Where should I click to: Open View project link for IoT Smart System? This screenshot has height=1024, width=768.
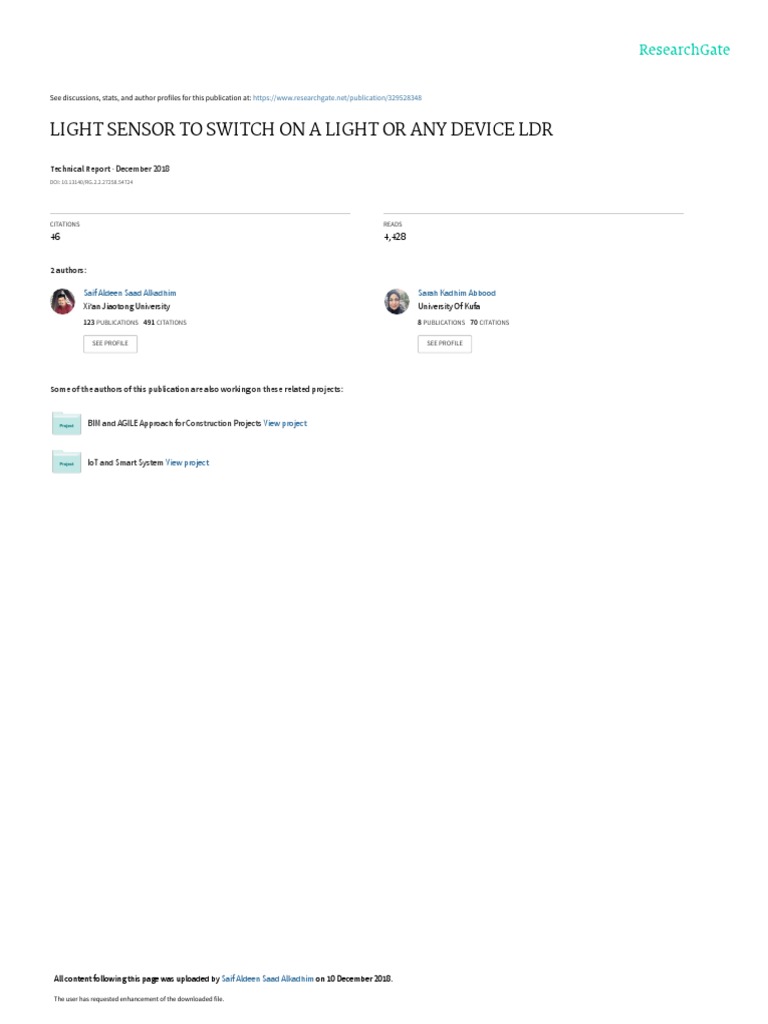point(187,462)
